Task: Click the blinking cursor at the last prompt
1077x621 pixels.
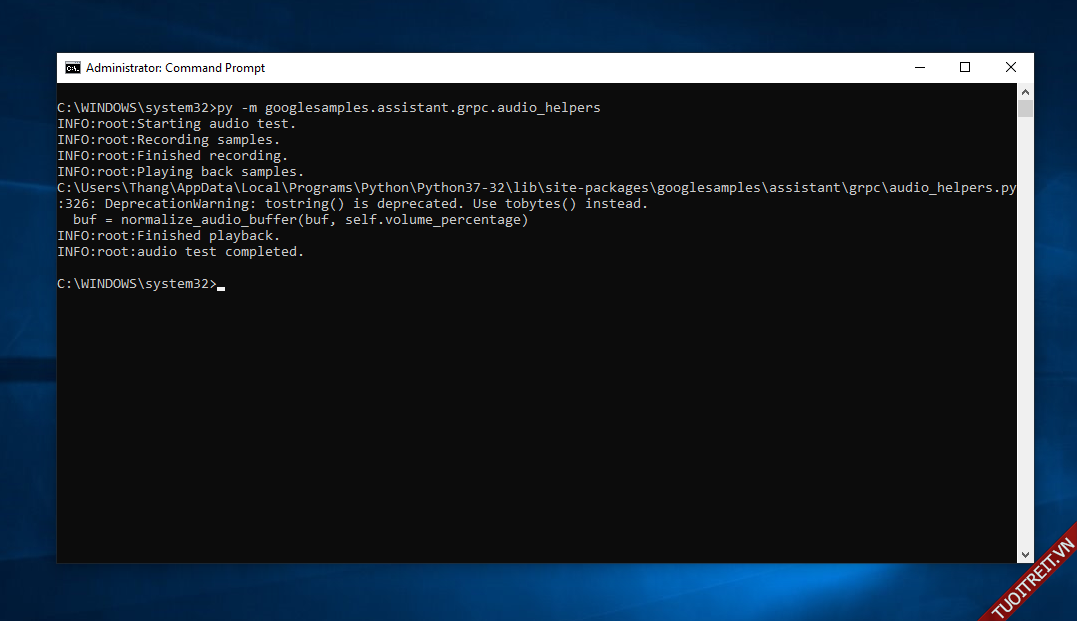Action: pos(221,286)
